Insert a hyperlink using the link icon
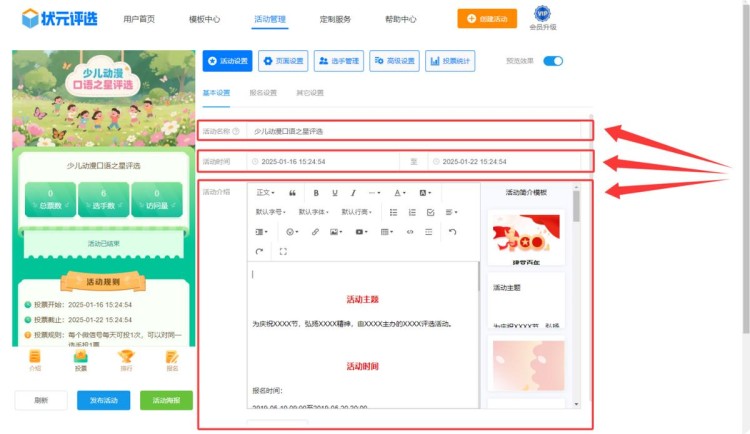The height and width of the screenshot is (434, 750). (x=315, y=232)
